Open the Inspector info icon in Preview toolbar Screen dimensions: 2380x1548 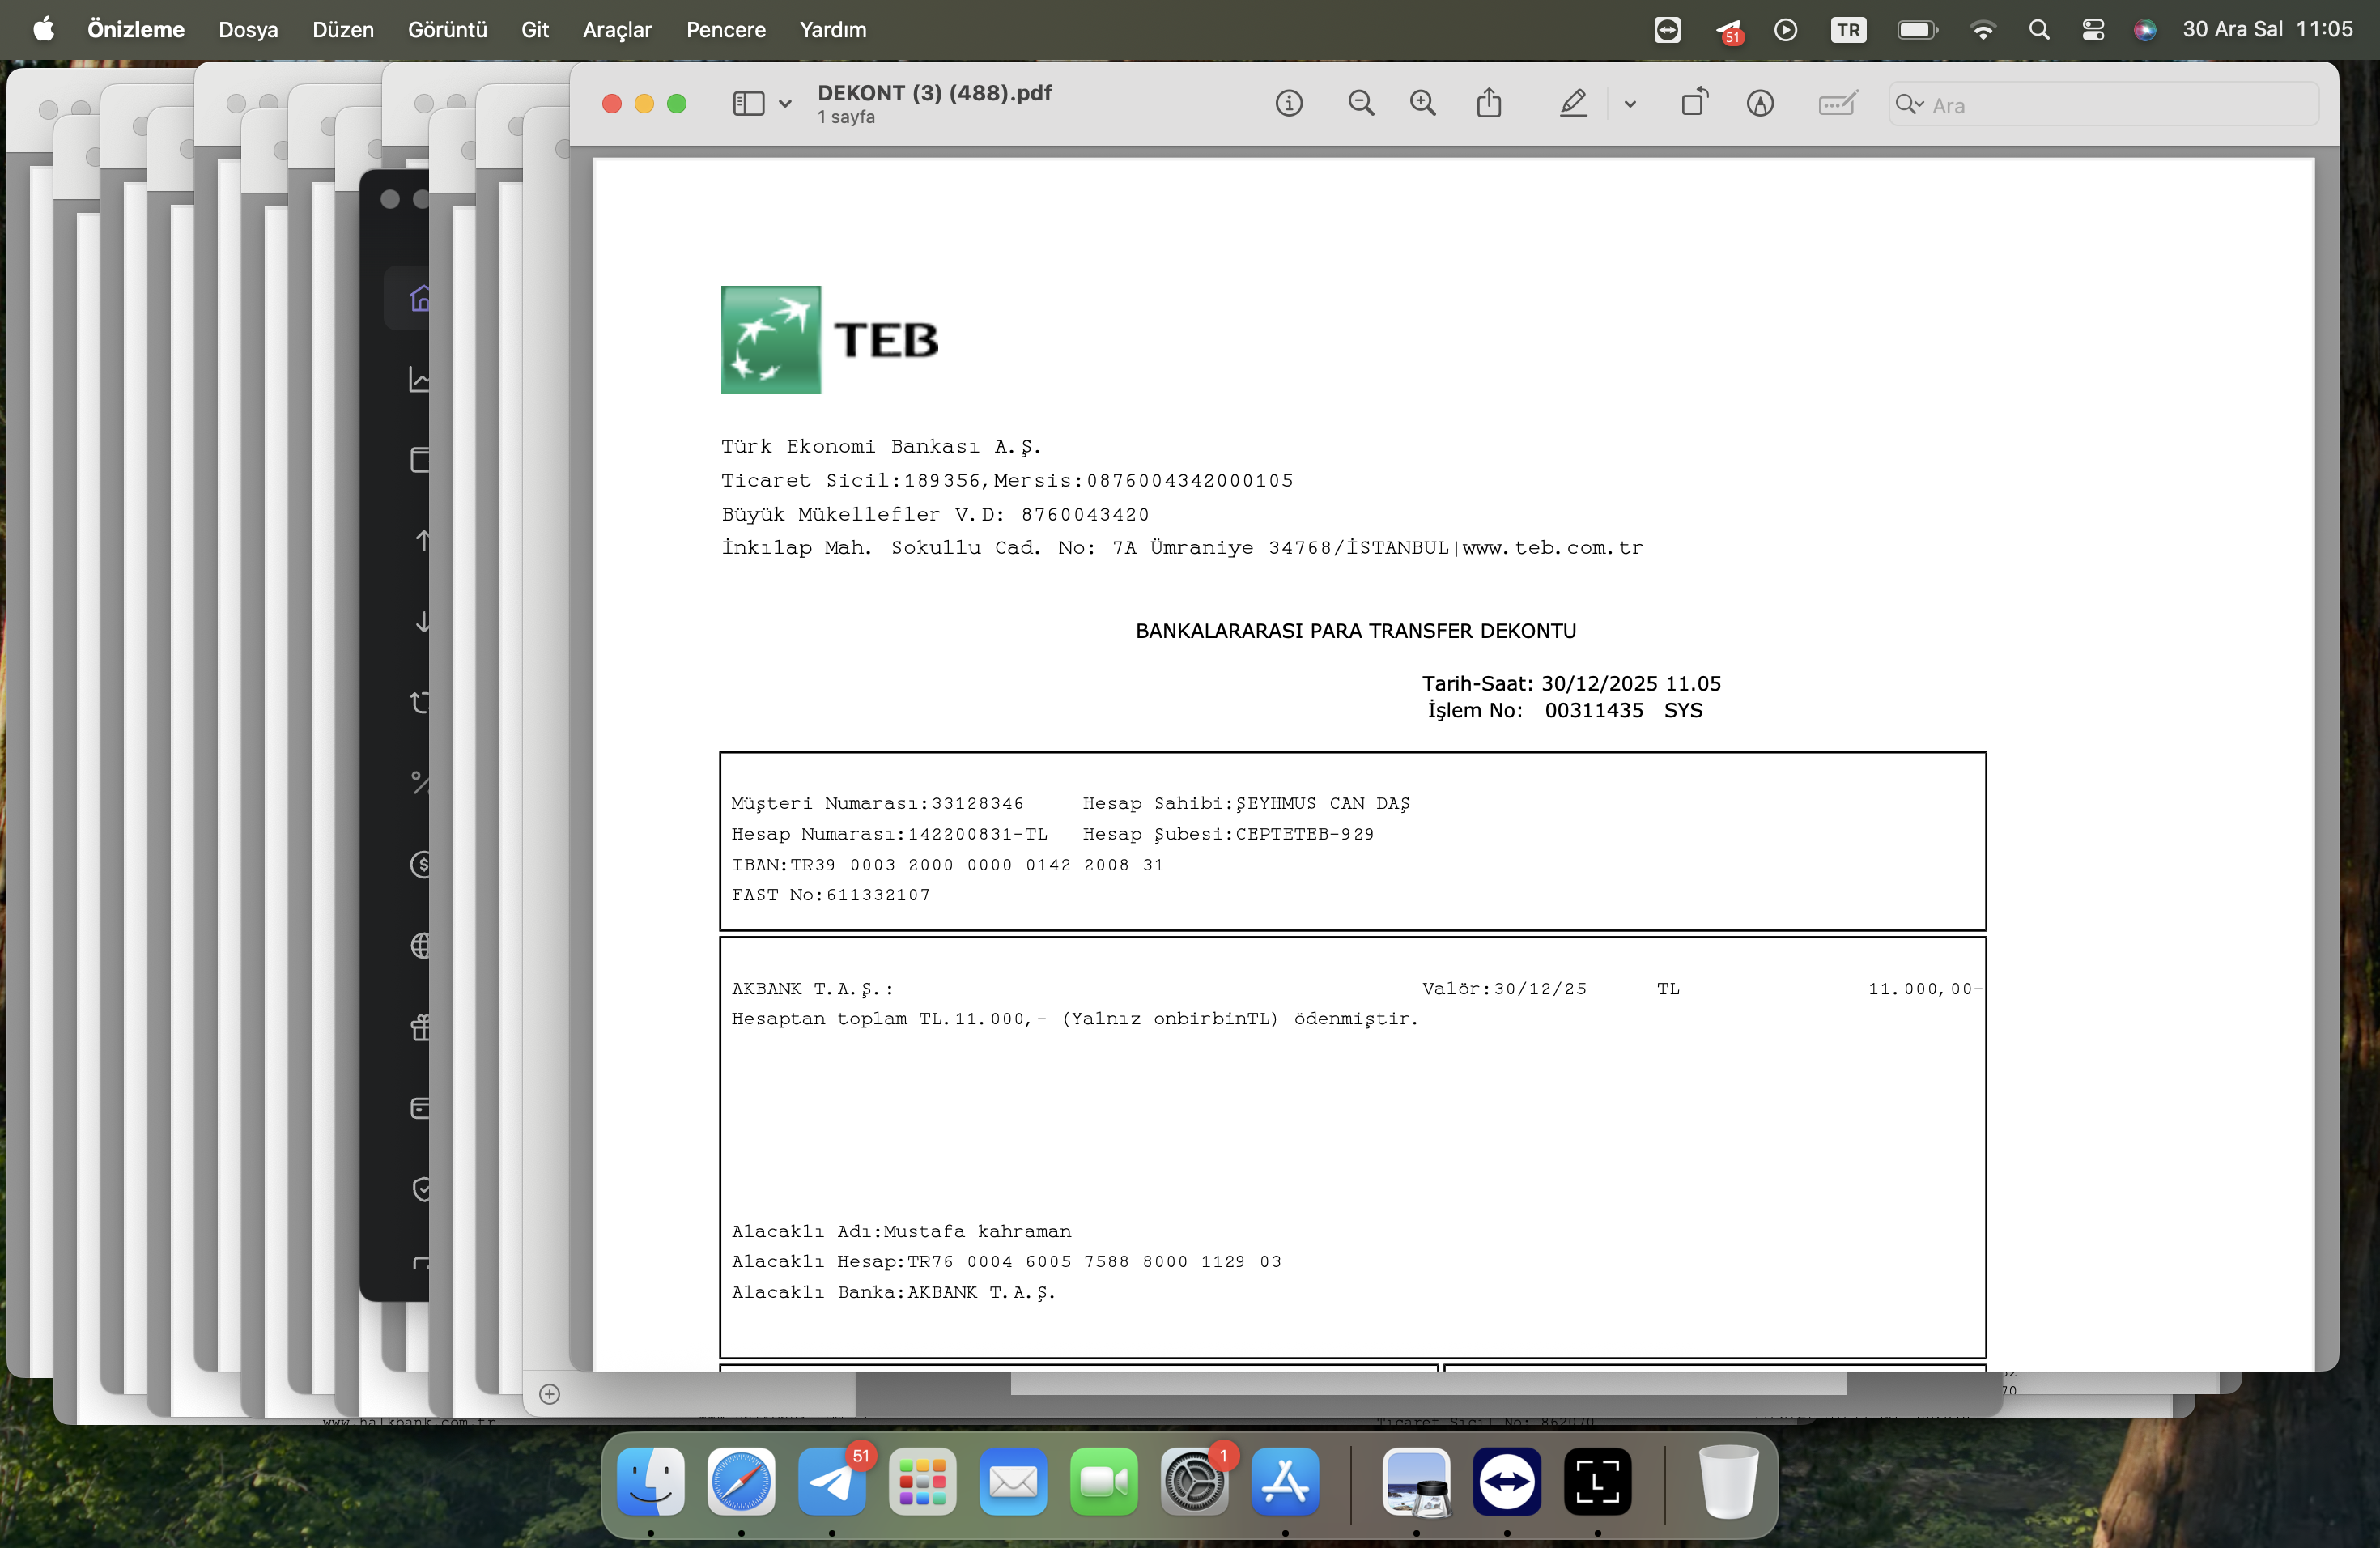(1289, 103)
